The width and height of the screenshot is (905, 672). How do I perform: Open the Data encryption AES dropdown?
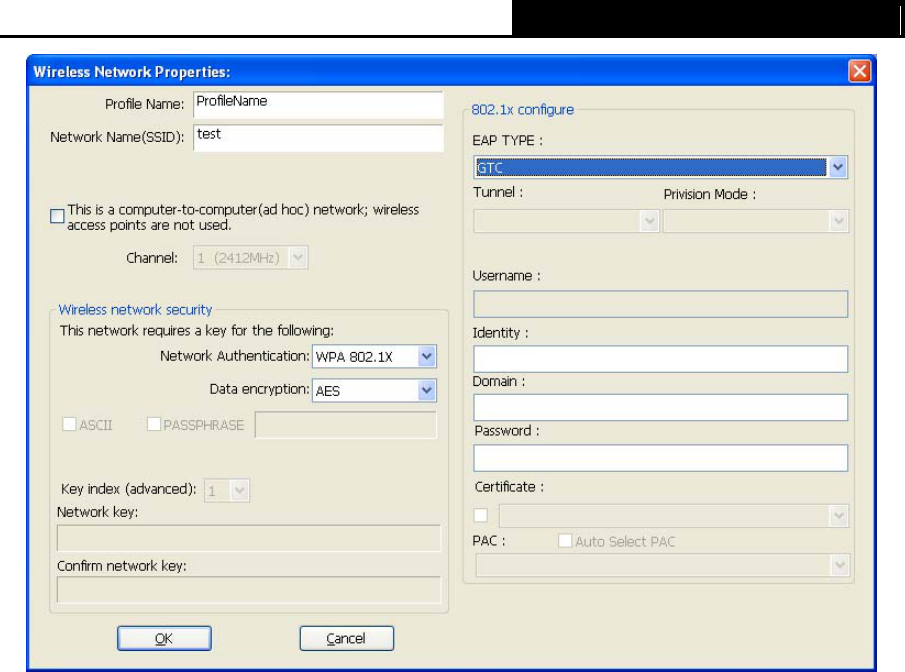(x=374, y=391)
